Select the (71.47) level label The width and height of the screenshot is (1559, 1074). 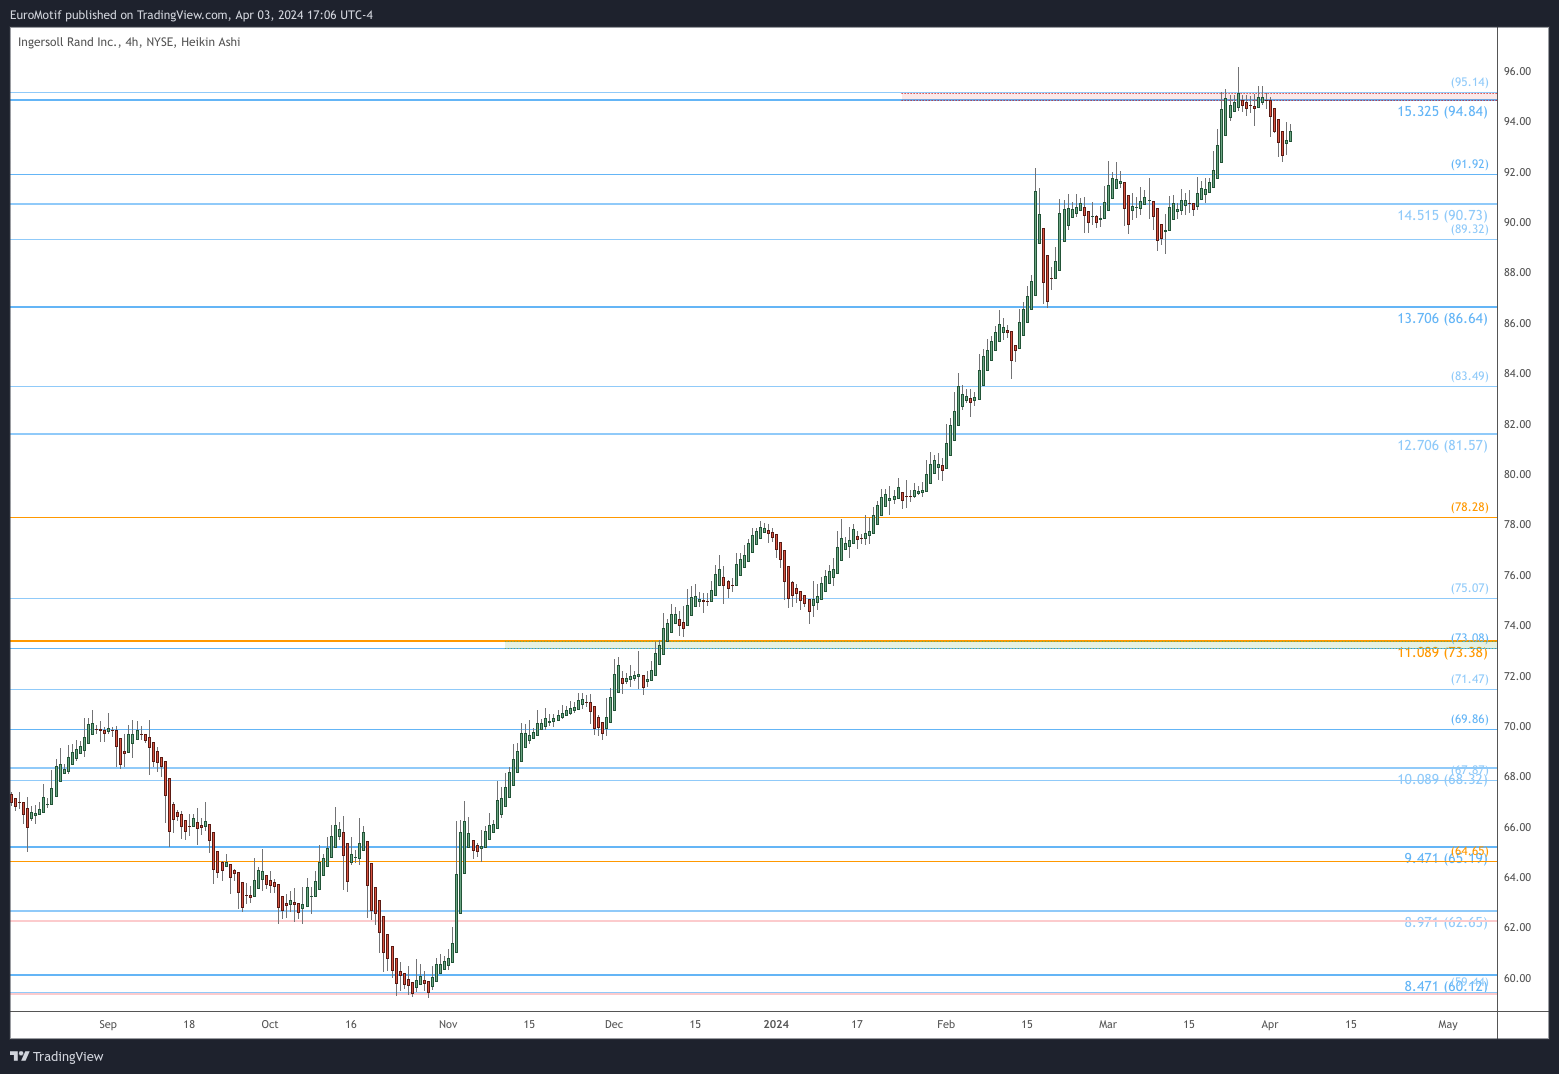(x=1469, y=679)
